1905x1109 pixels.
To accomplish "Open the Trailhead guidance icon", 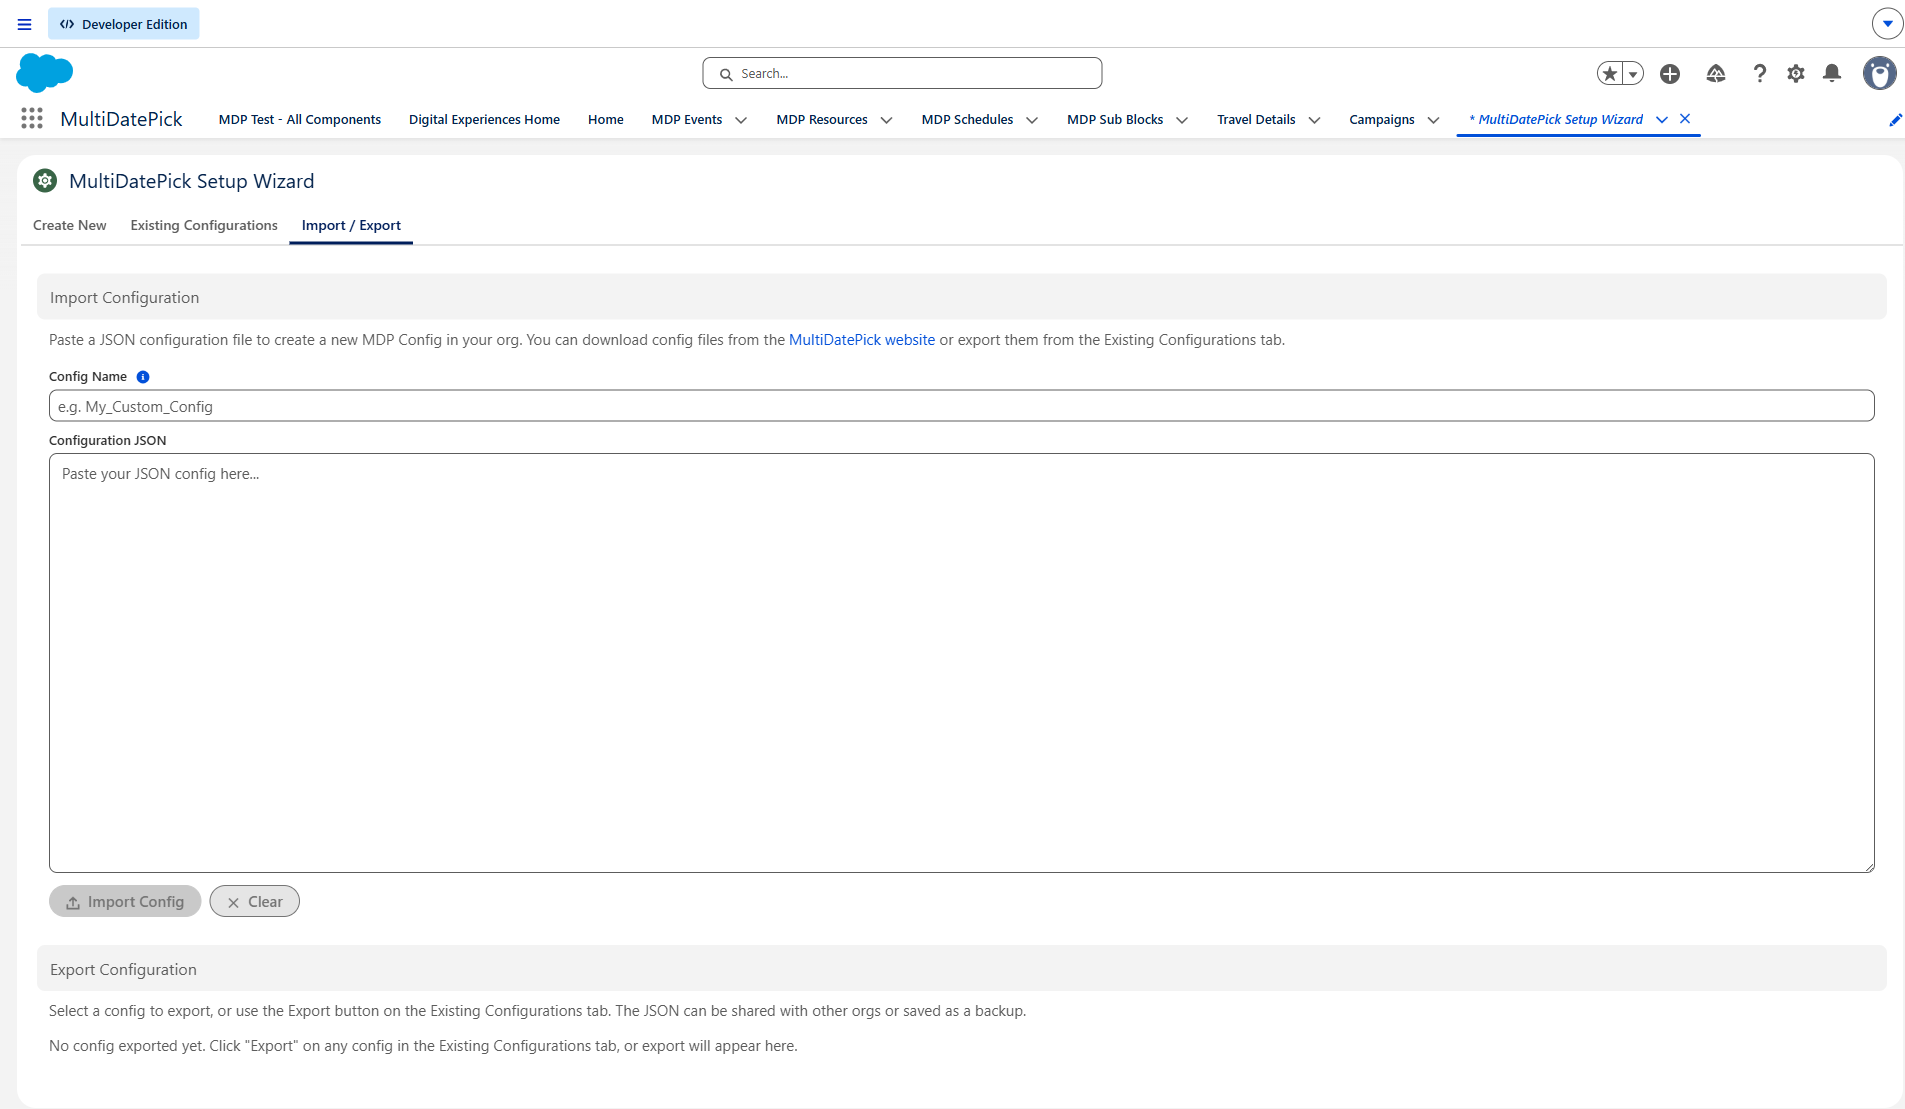I will coord(1716,73).
